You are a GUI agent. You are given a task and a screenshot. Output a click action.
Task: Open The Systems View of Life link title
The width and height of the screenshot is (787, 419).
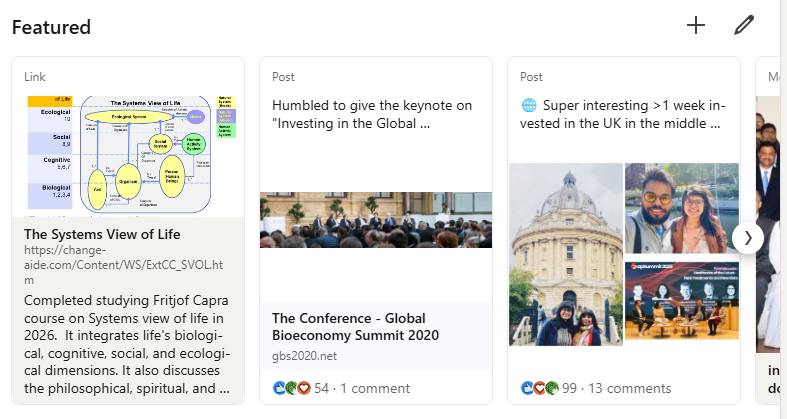(101, 234)
